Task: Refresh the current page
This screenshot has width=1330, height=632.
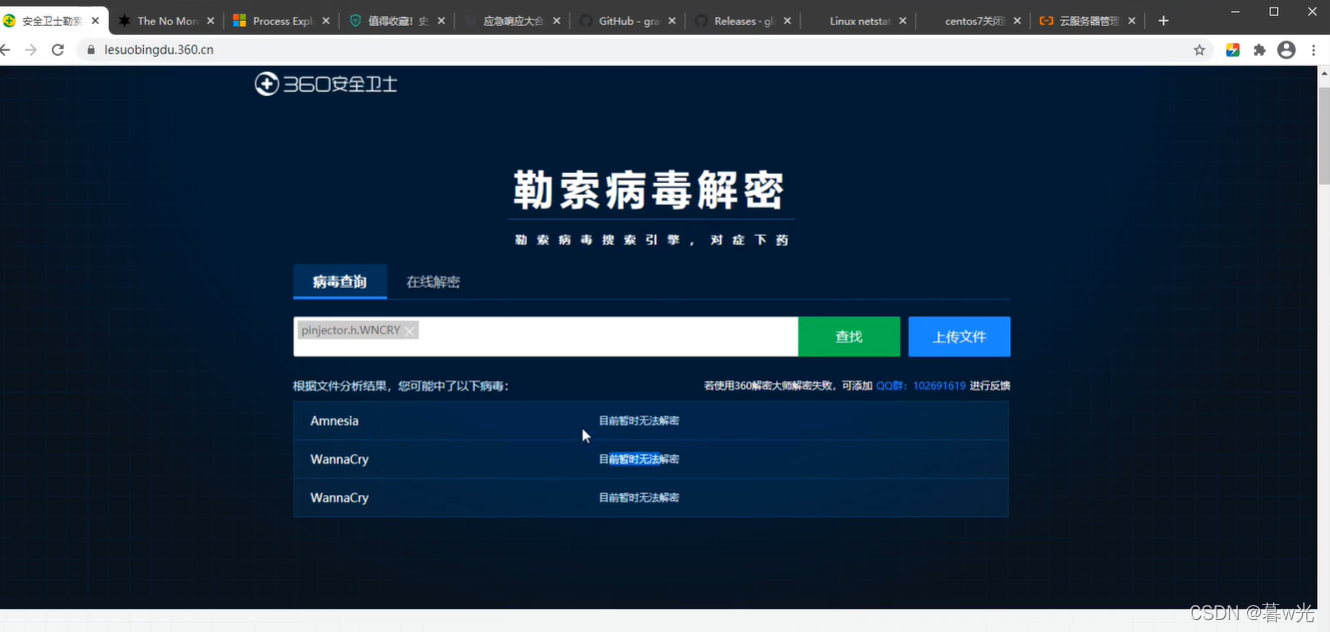Action: [57, 48]
